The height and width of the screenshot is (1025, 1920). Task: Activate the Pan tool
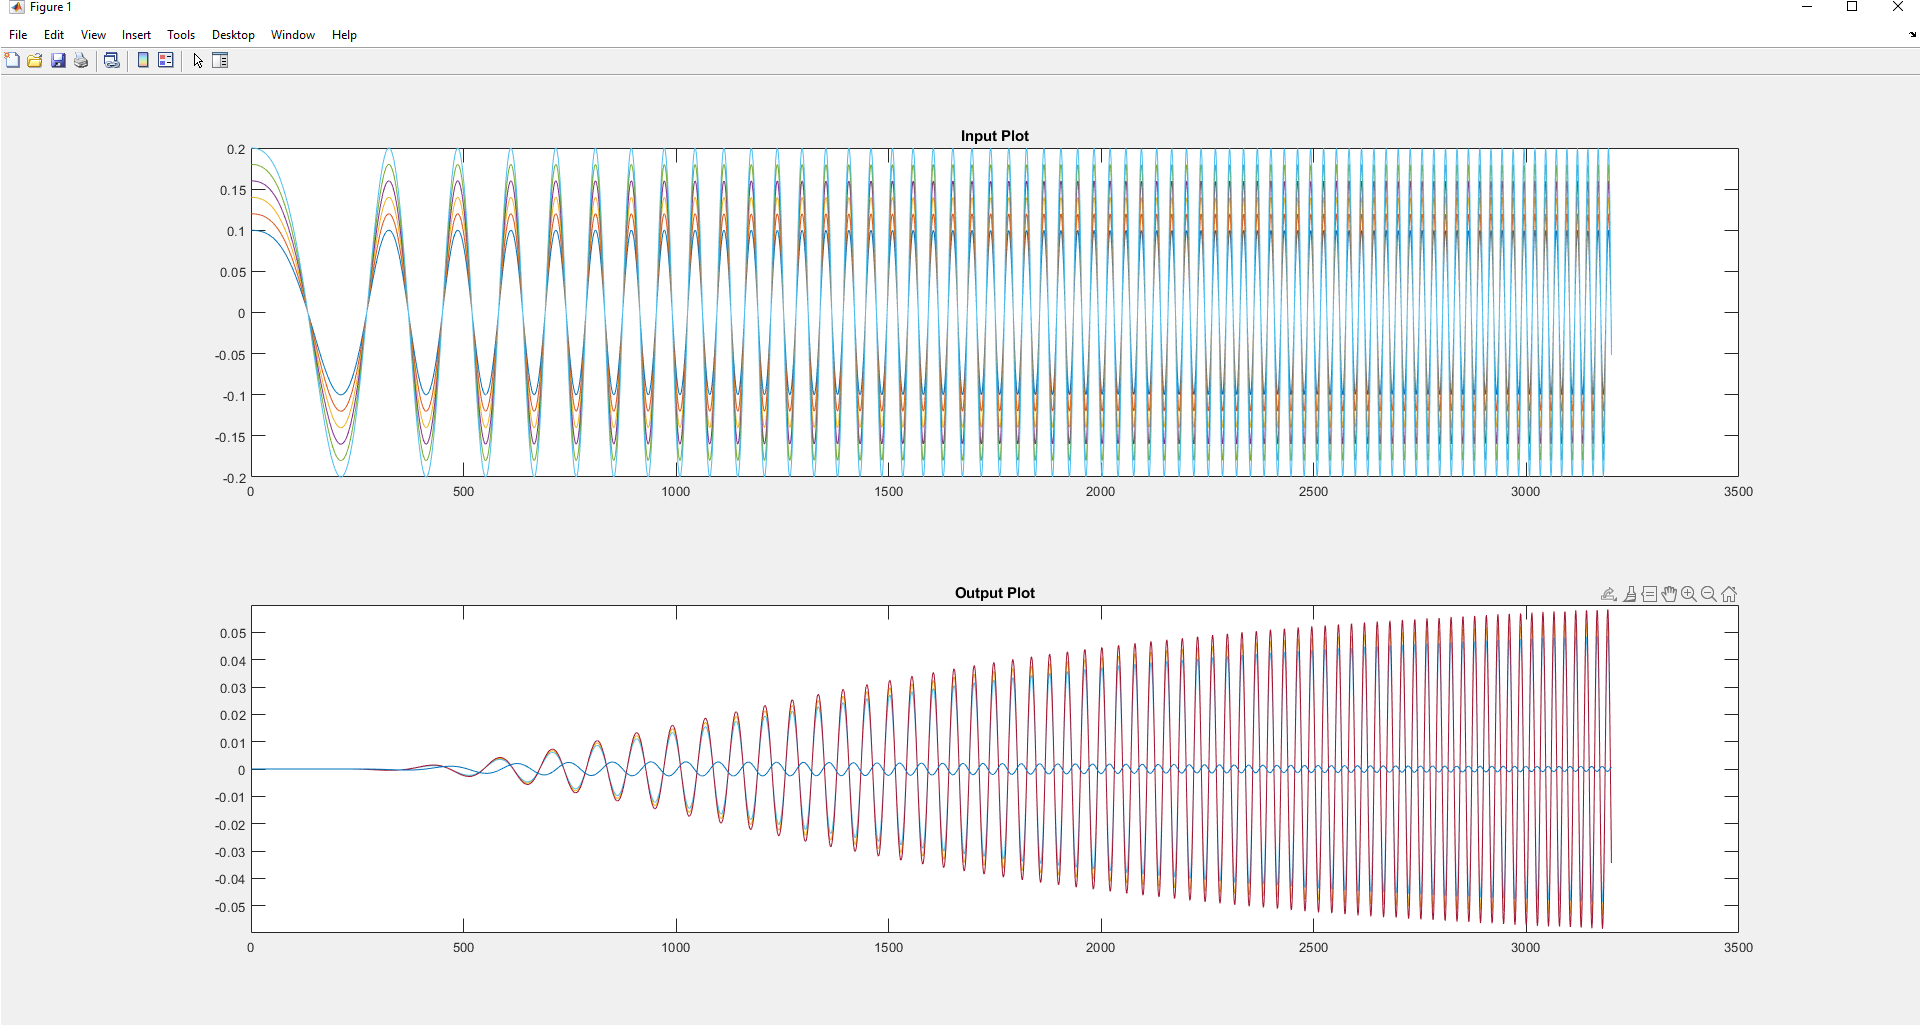tap(1669, 594)
